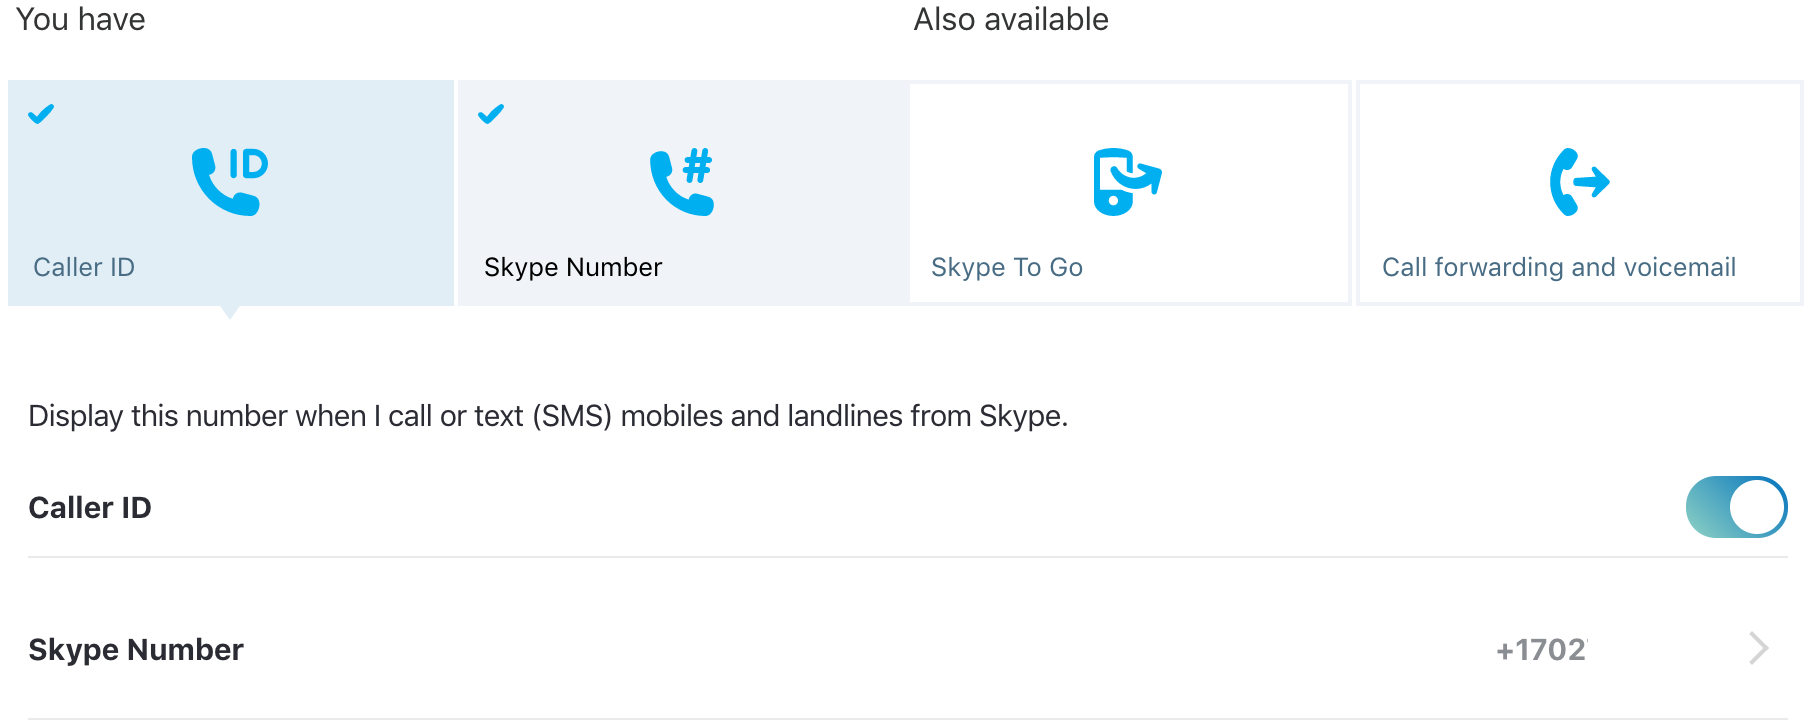Click the checkmark on Caller ID tile
Image resolution: width=1804 pixels, height=720 pixels.
[x=41, y=114]
